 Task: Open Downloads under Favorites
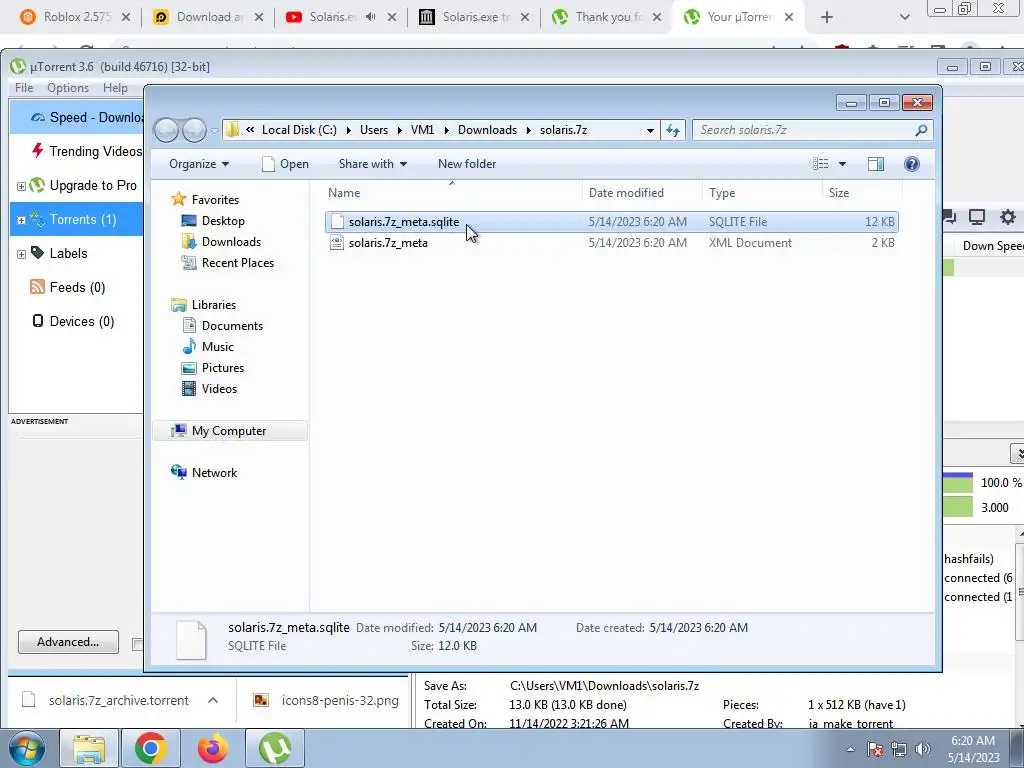(x=231, y=242)
